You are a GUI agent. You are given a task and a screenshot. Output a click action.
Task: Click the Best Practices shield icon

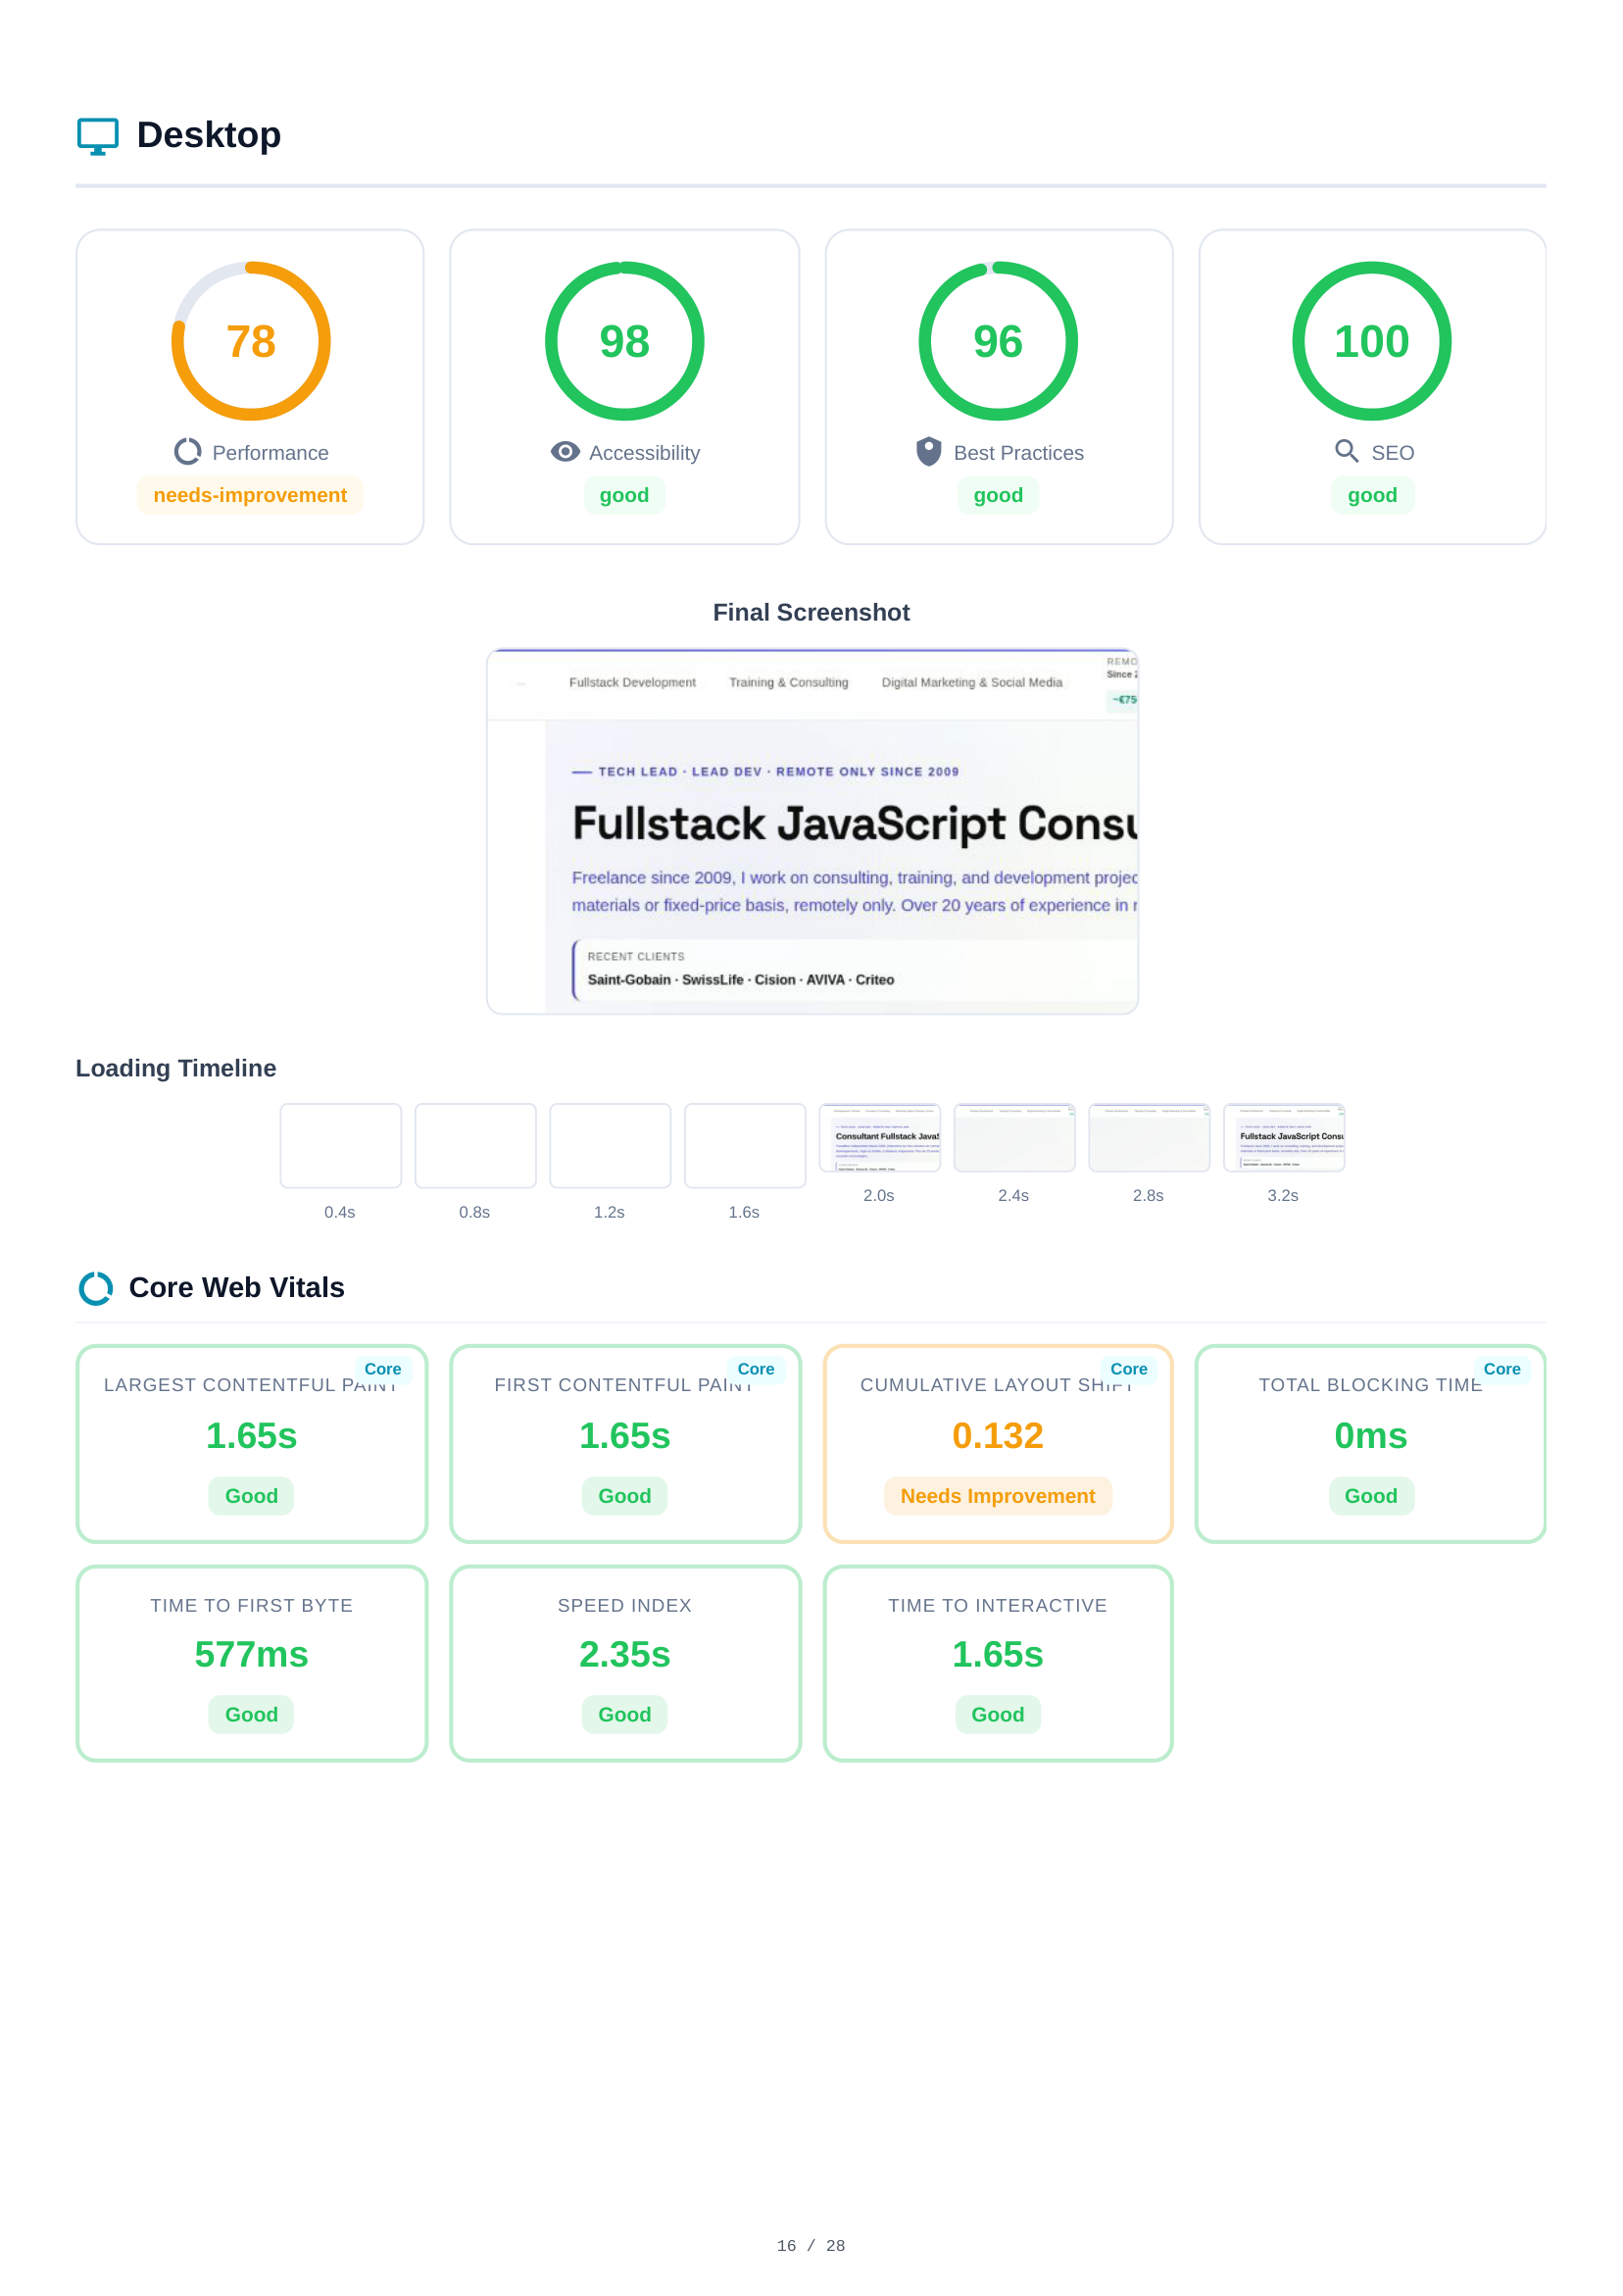coord(928,452)
